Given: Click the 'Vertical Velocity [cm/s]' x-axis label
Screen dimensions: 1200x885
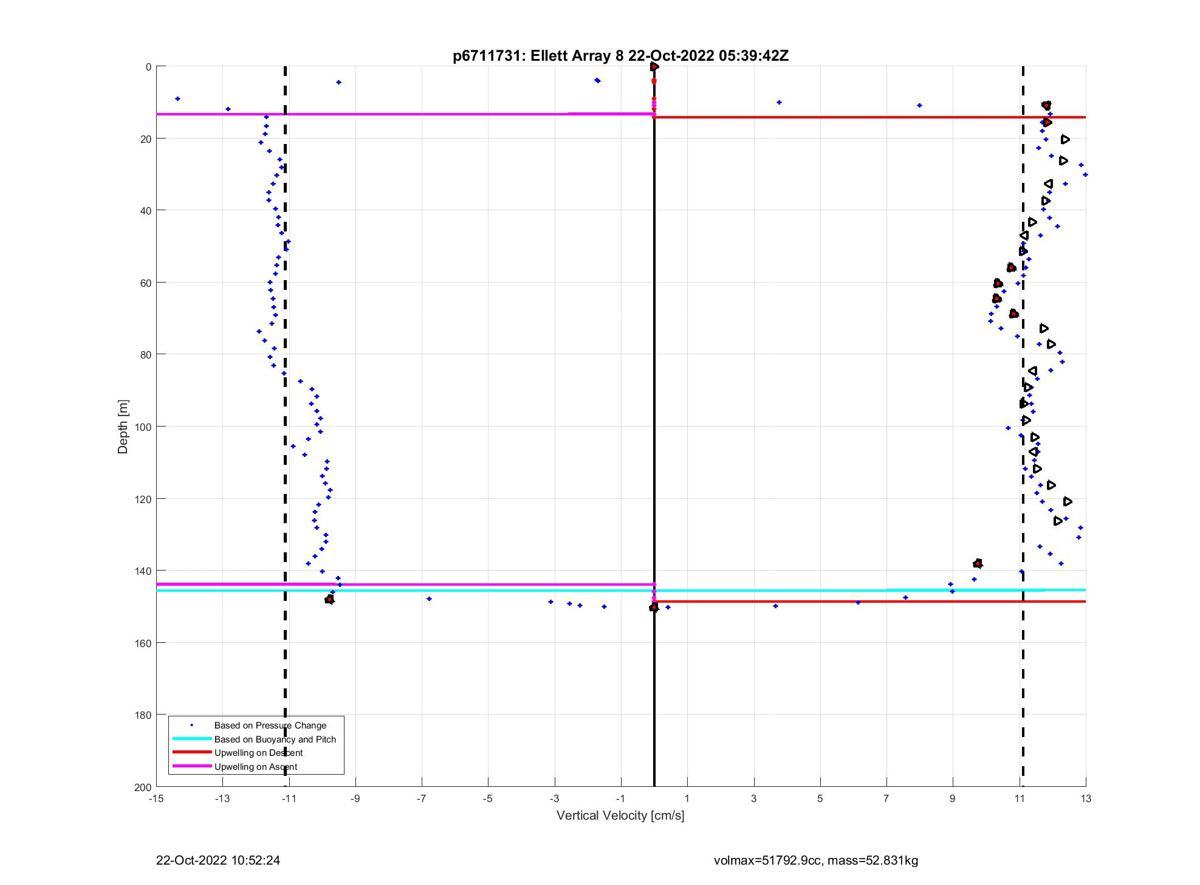Looking at the screenshot, I should tap(620, 815).
